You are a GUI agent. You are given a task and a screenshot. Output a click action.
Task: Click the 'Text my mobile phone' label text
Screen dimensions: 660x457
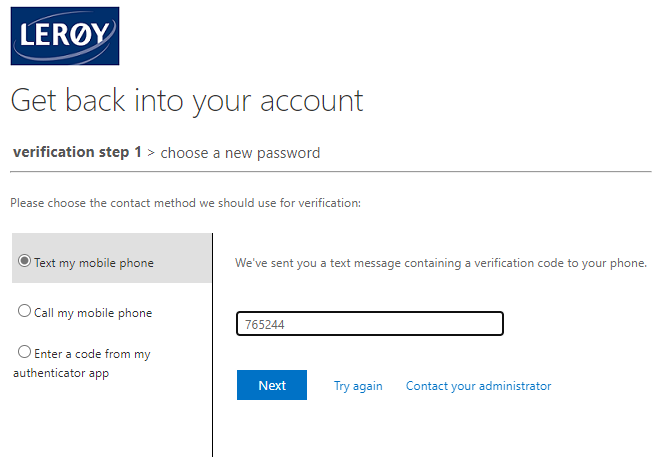click(x=94, y=263)
